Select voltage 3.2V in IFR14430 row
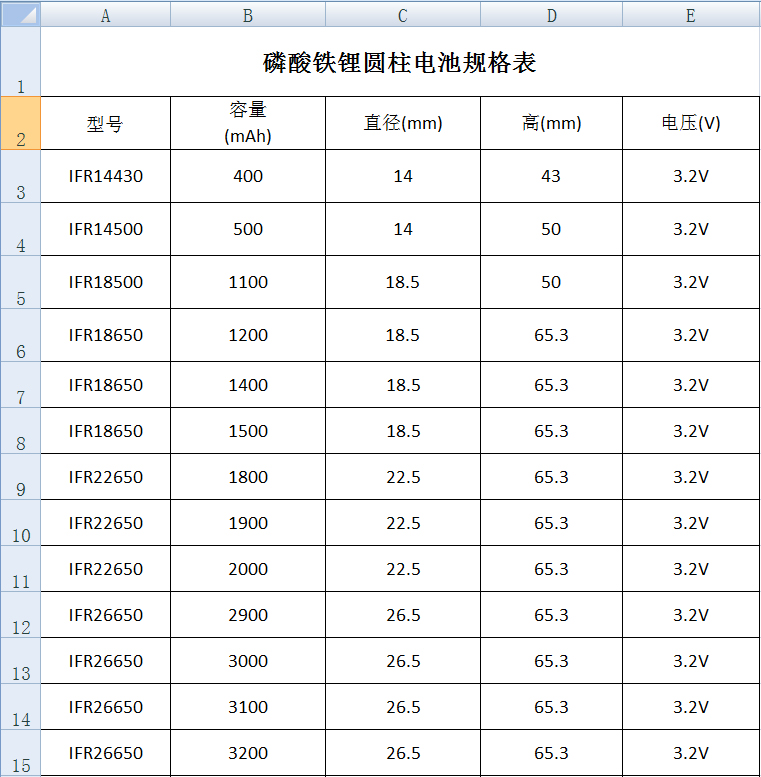The image size is (761, 777). tap(691, 176)
